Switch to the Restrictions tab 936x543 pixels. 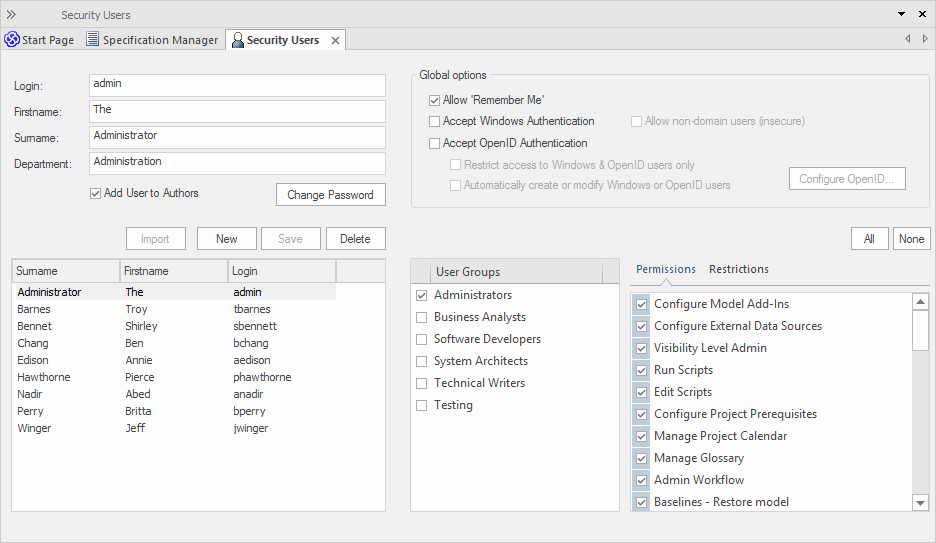click(x=738, y=269)
